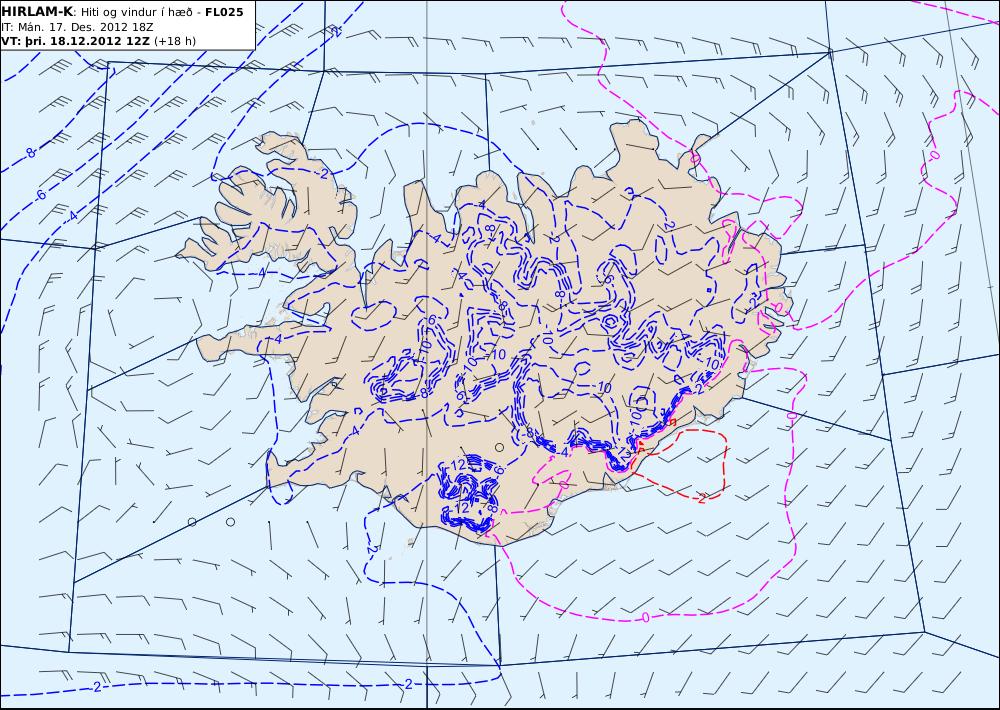
Task: Click the bold "FL025" flight level label
Action: [x=224, y=12]
